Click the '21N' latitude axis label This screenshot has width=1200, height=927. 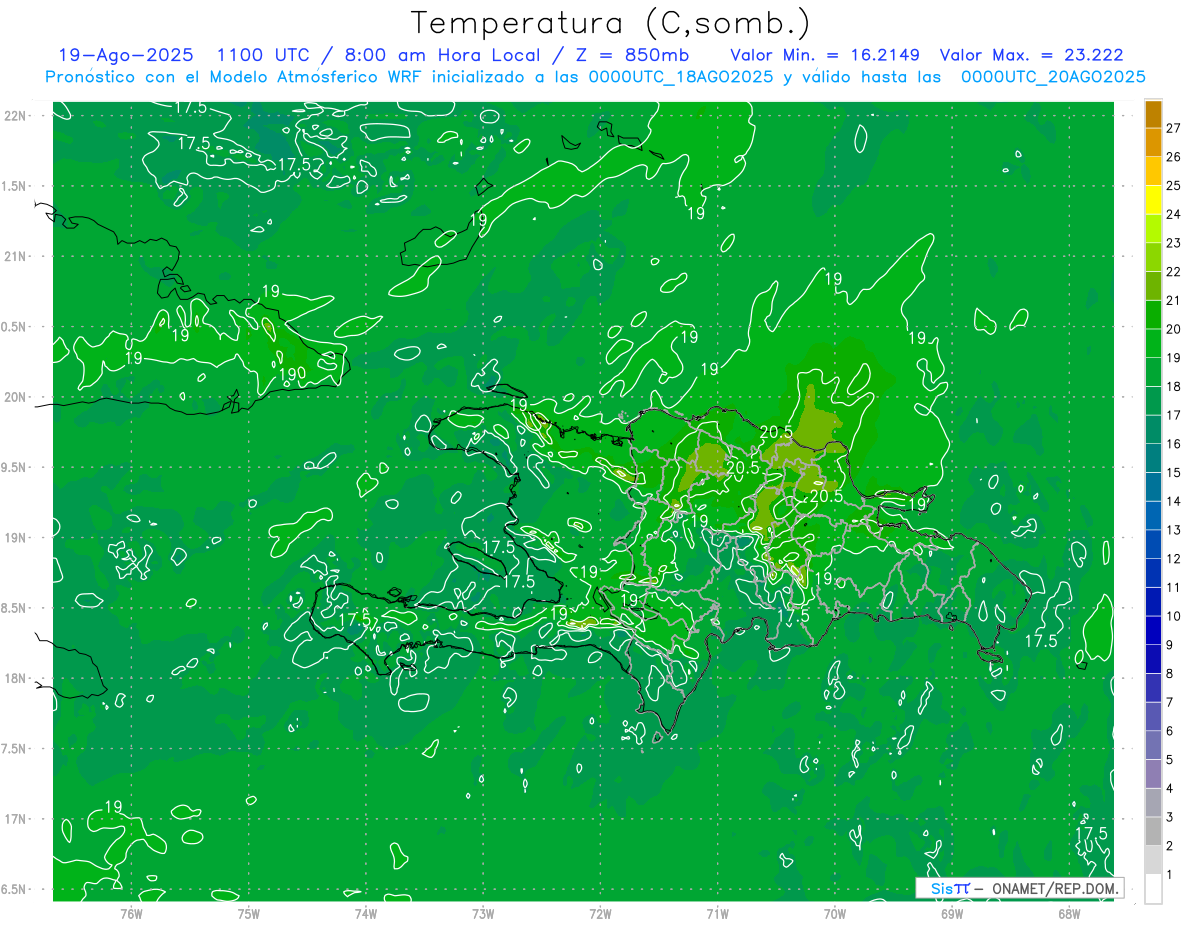(16, 256)
